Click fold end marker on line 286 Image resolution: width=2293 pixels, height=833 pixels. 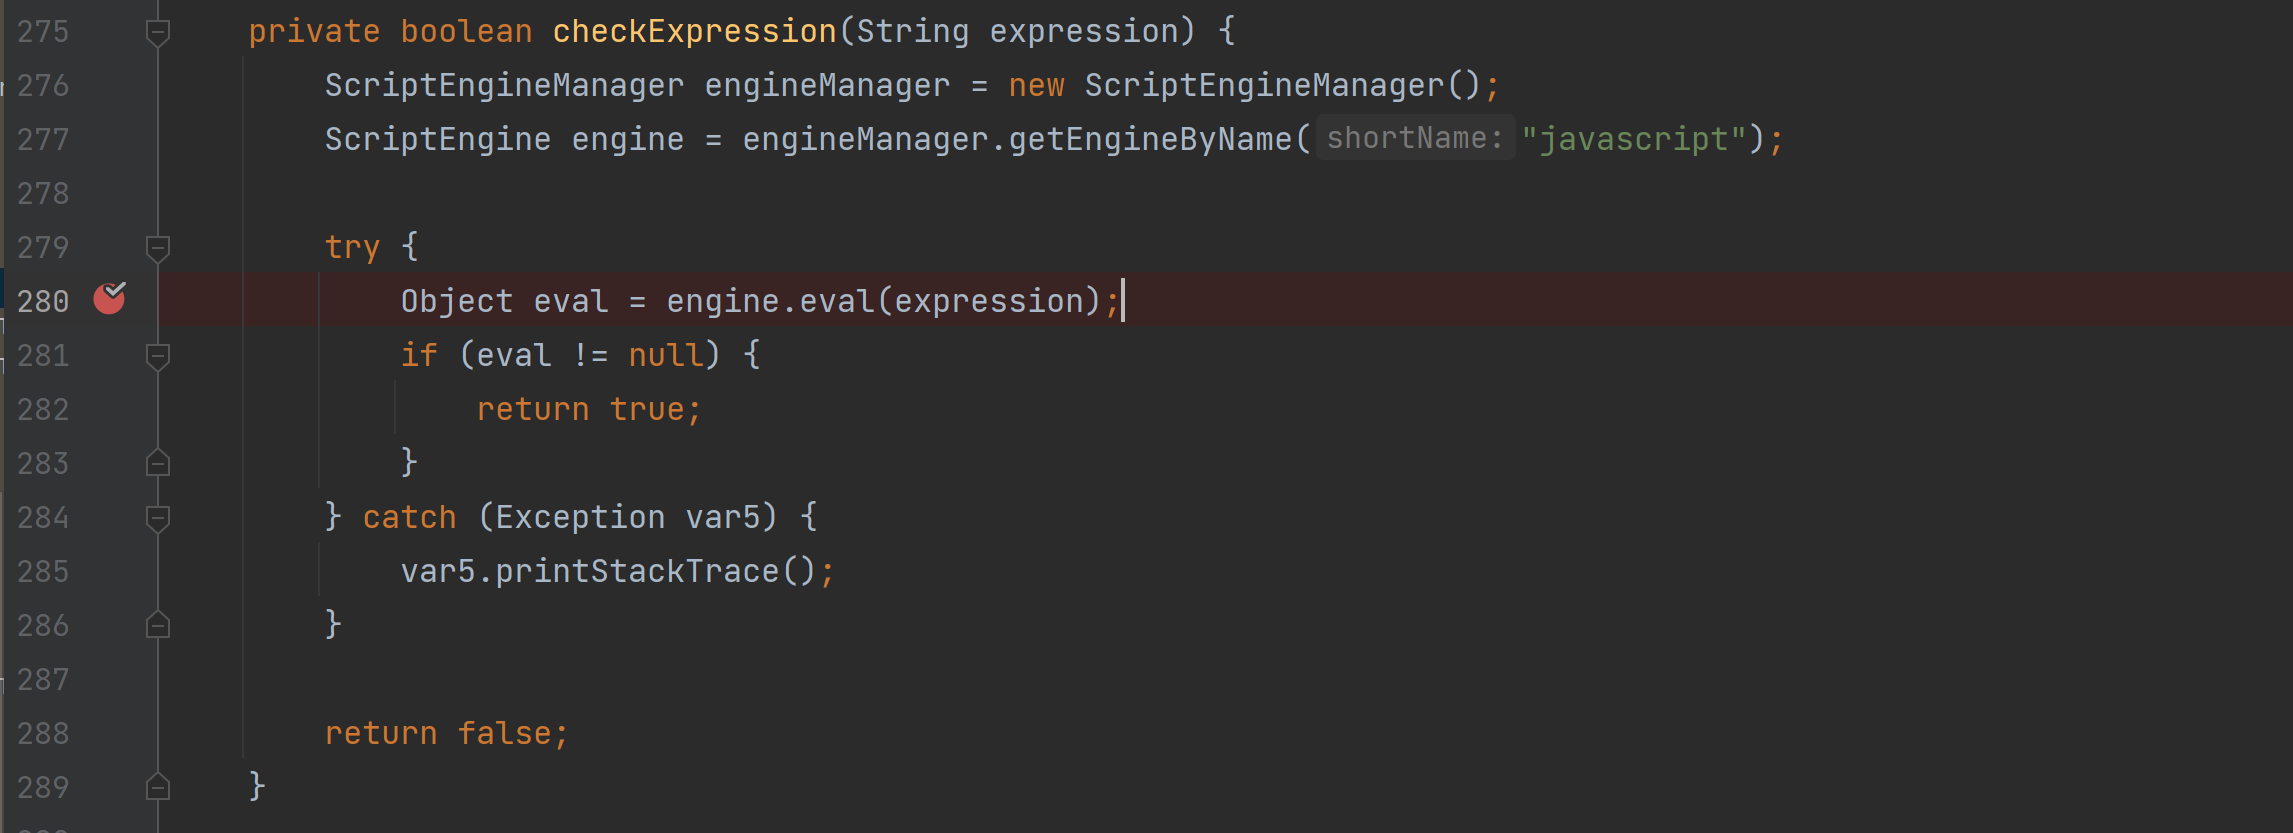(158, 625)
